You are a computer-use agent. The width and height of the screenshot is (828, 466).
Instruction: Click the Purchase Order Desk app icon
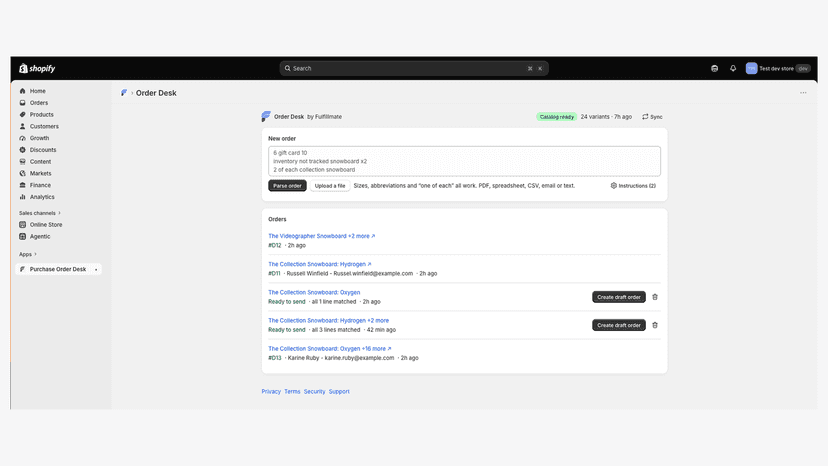(x=22, y=269)
